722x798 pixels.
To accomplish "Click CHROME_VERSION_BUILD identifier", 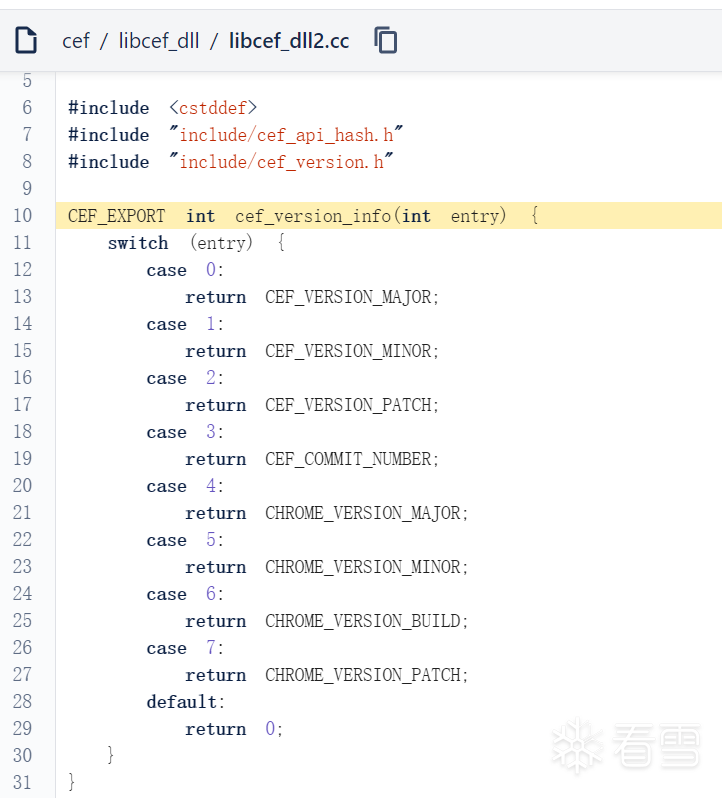I will tap(363, 621).
